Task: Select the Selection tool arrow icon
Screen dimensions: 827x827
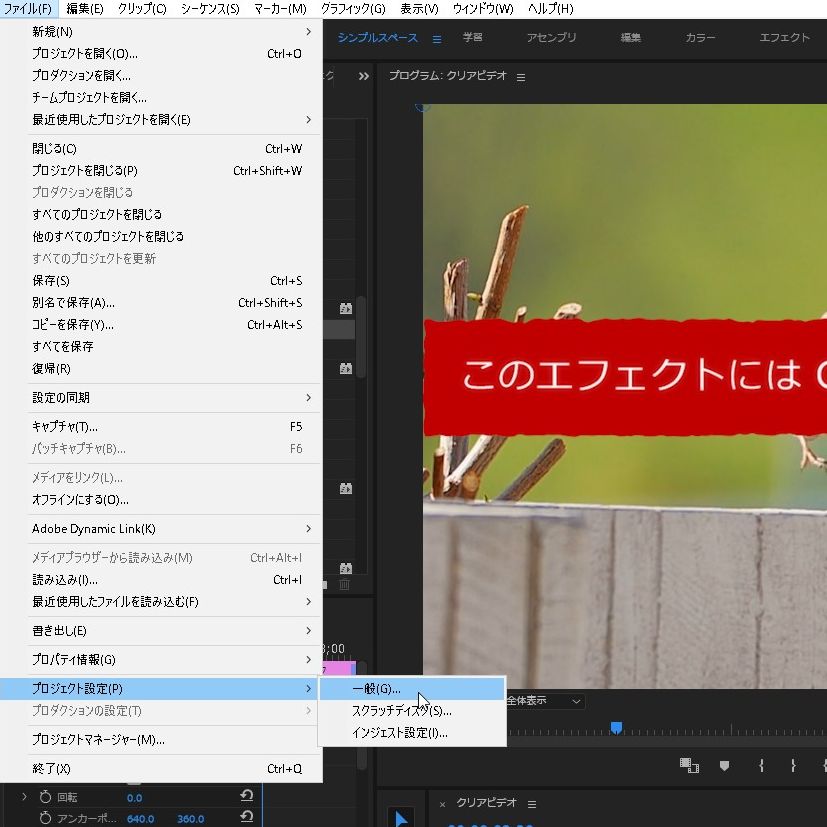Action: click(400, 818)
